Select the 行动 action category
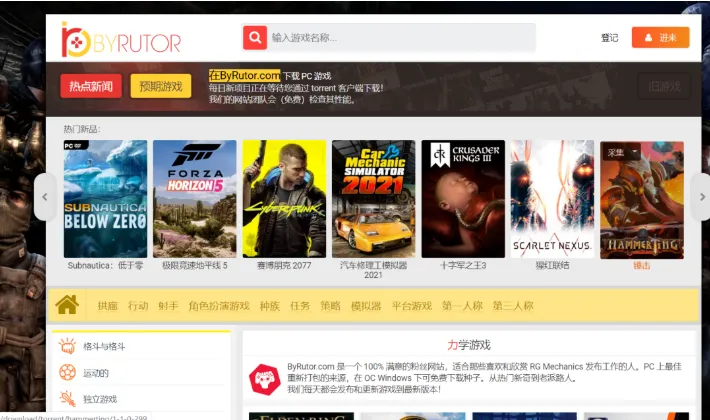 click(138, 306)
